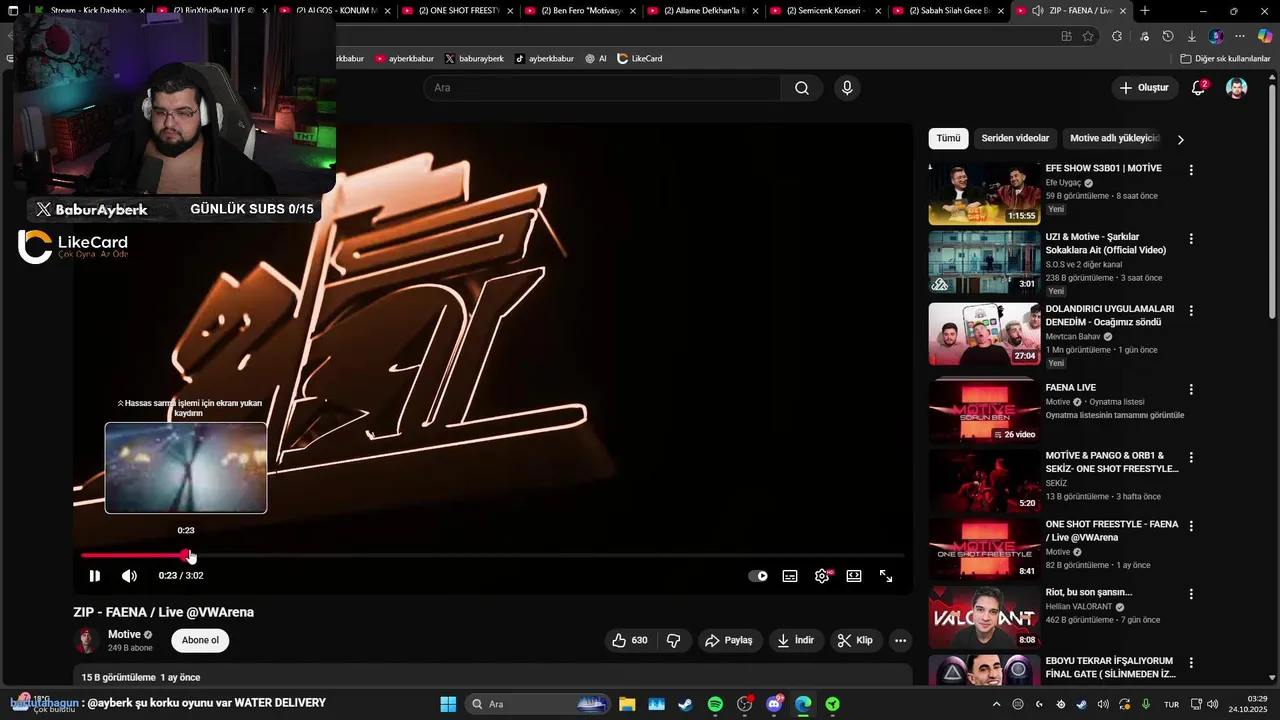The width and height of the screenshot is (1280, 720).
Task: Add page to favorites star icon
Action: pyautogui.click(x=1088, y=36)
